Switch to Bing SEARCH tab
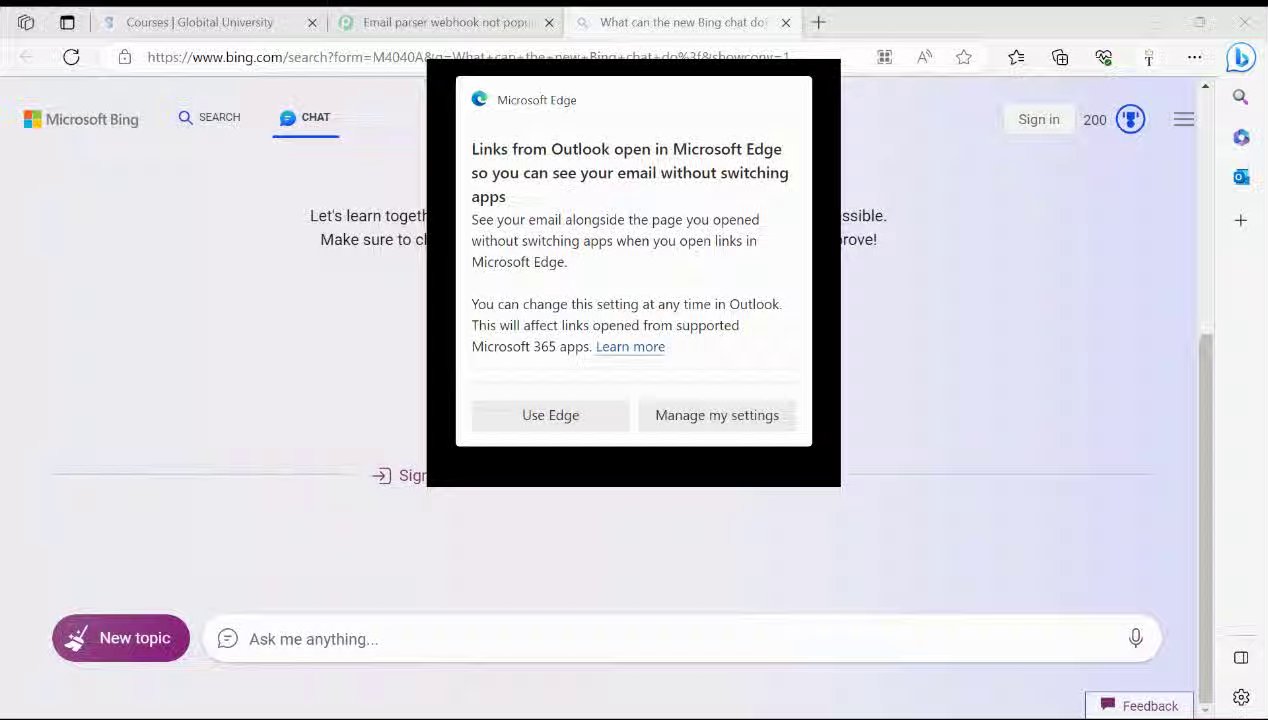Image resolution: width=1268 pixels, height=720 pixels. [209, 117]
